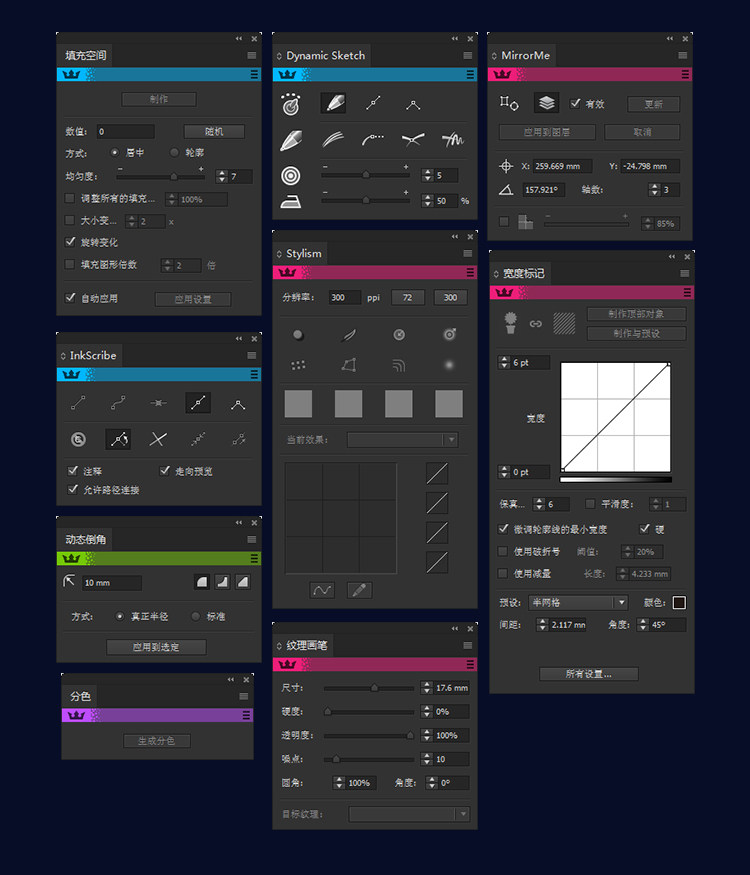Open the 宽度标记 panel flyout menu
The width and height of the screenshot is (750, 875).
[685, 273]
